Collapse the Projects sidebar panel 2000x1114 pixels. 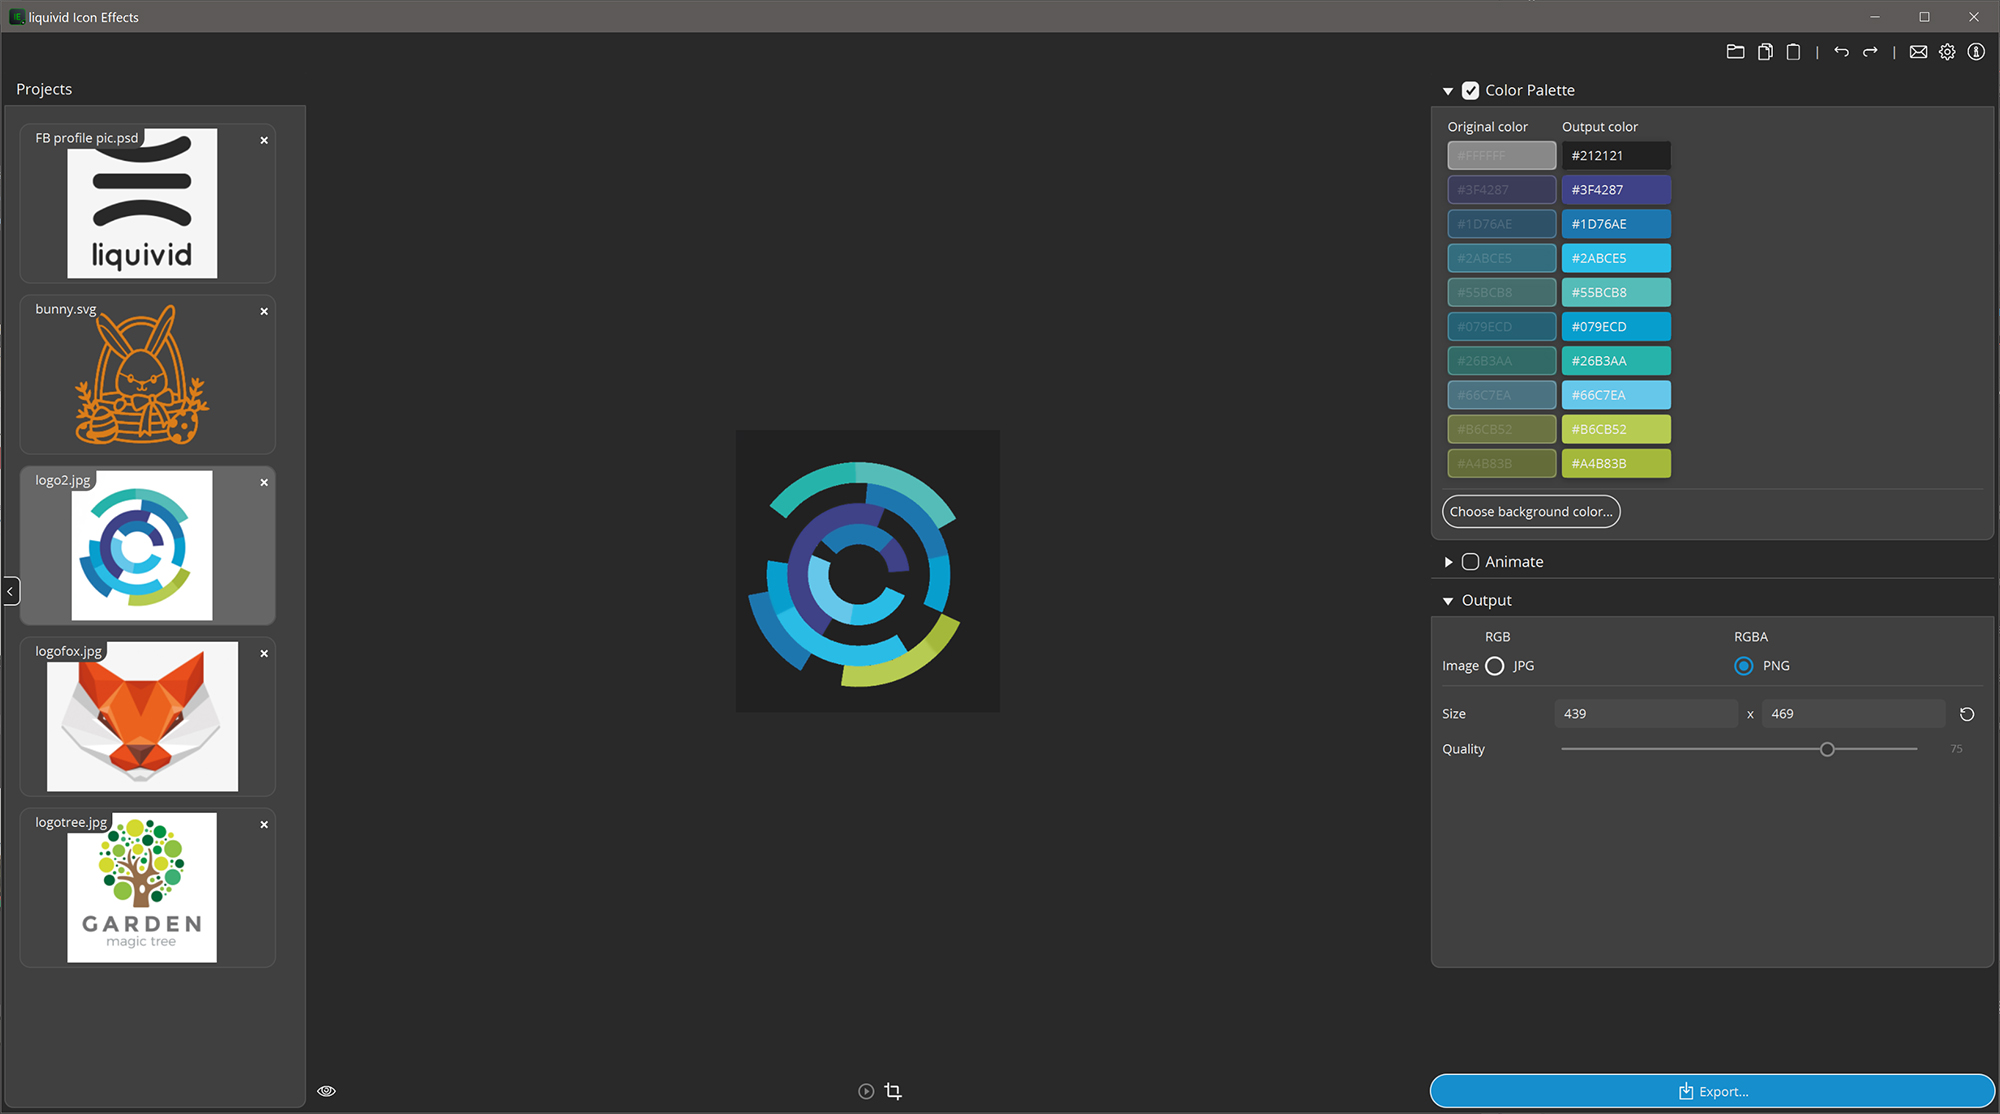11,591
